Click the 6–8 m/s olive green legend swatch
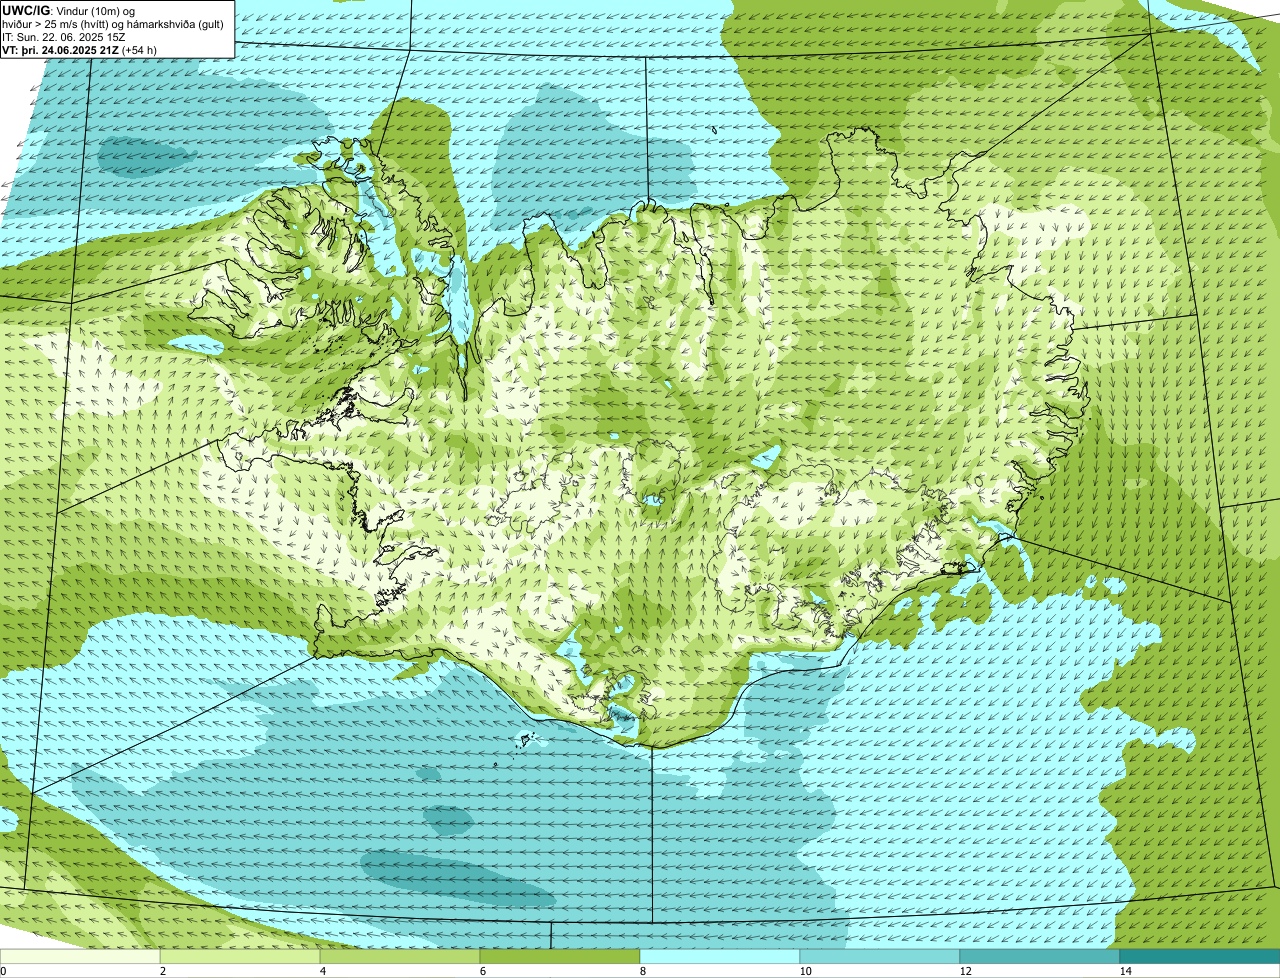 point(560,956)
